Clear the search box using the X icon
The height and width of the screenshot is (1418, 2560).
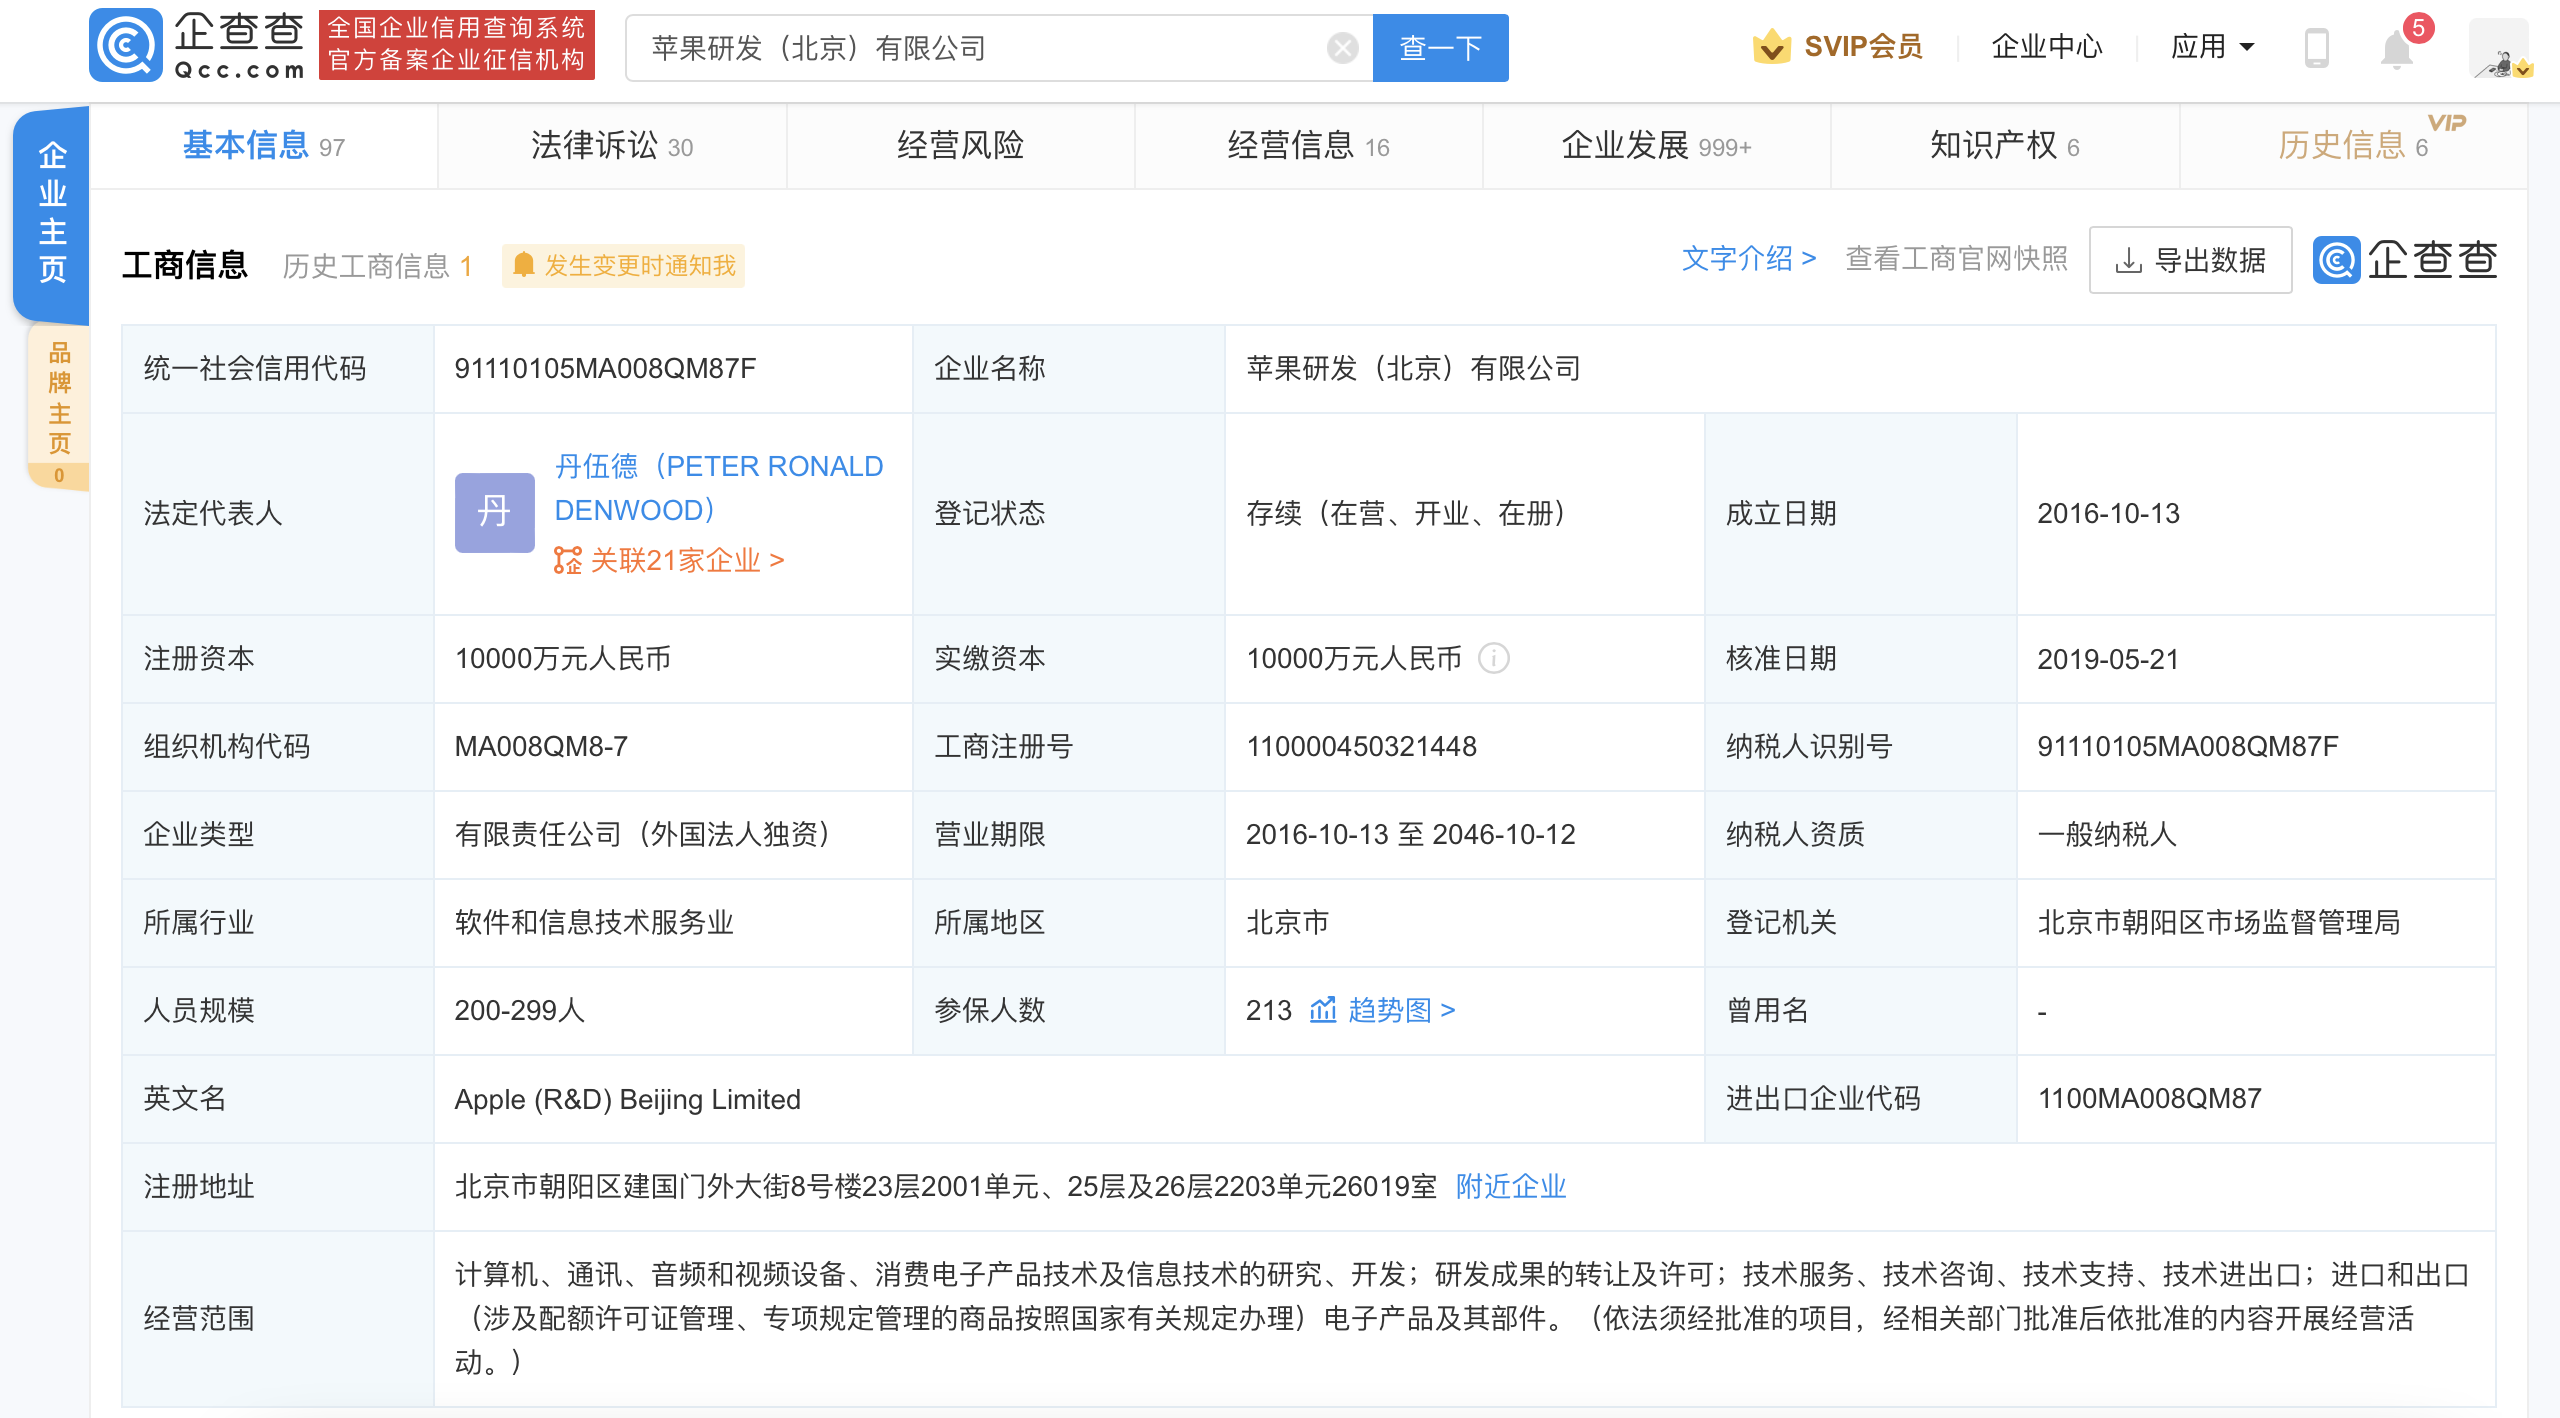tap(1341, 46)
